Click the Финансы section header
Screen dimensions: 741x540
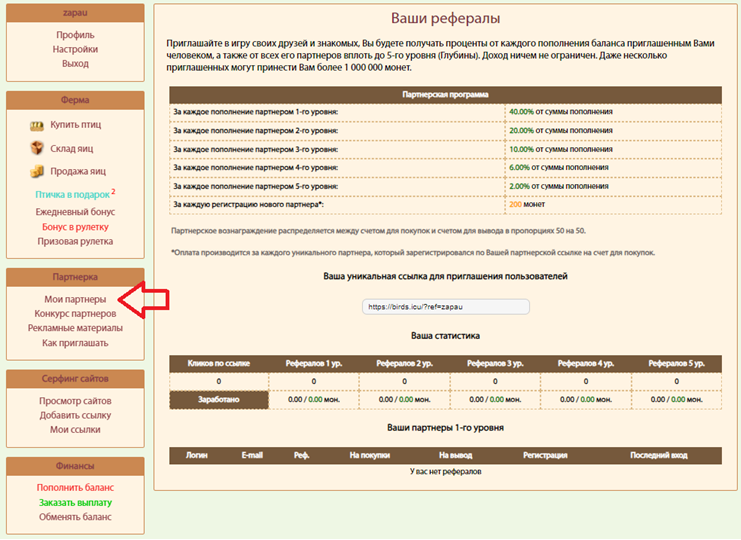tap(75, 466)
